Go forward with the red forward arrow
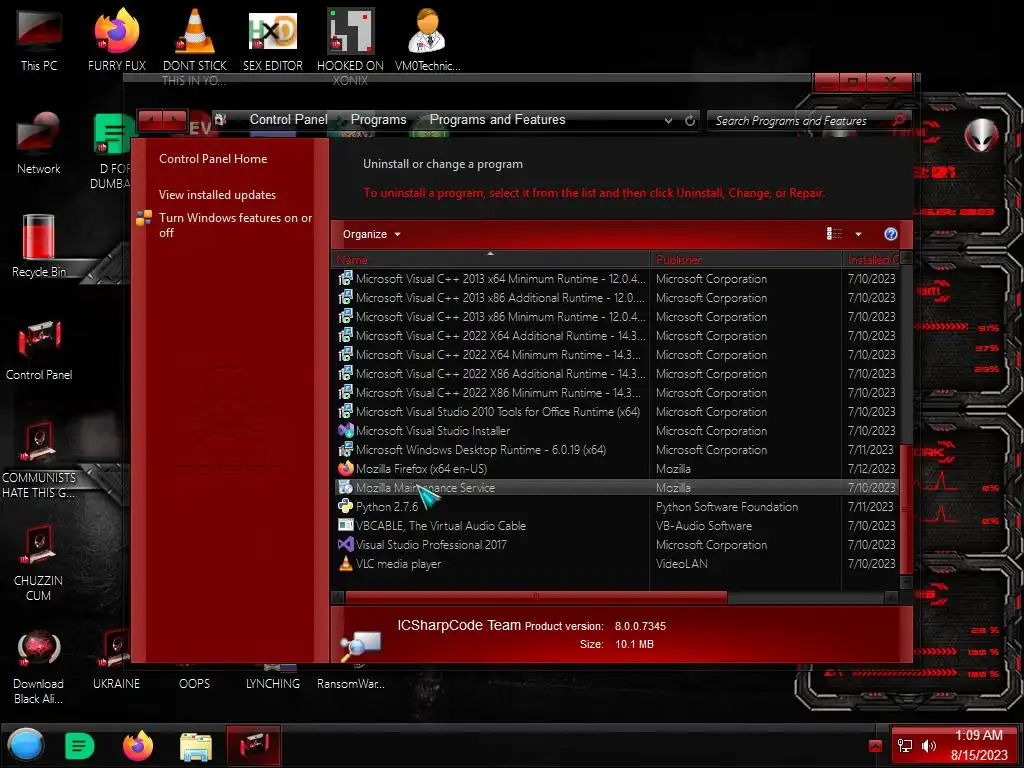The width and height of the screenshot is (1024, 768). (x=175, y=120)
